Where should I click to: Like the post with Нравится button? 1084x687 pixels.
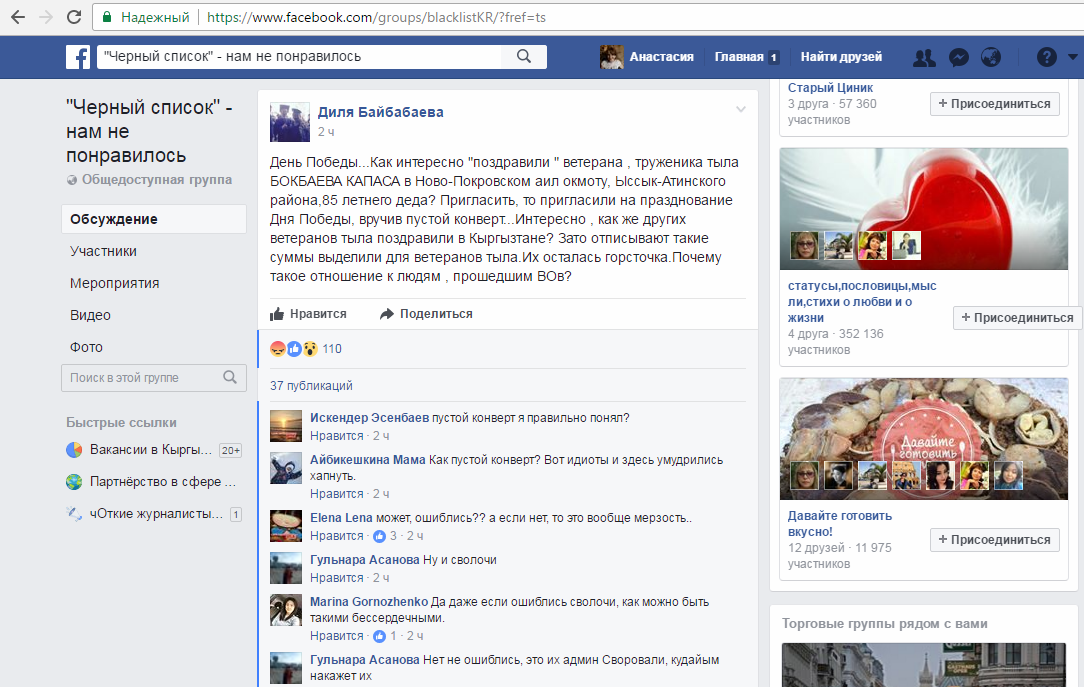(x=309, y=314)
